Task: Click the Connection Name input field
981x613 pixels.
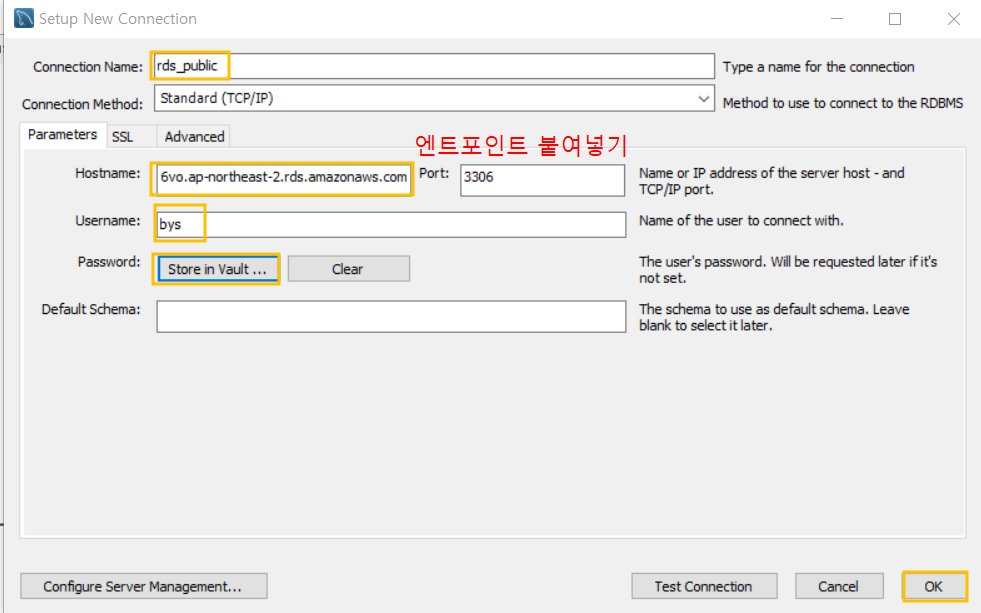Action: coord(434,66)
